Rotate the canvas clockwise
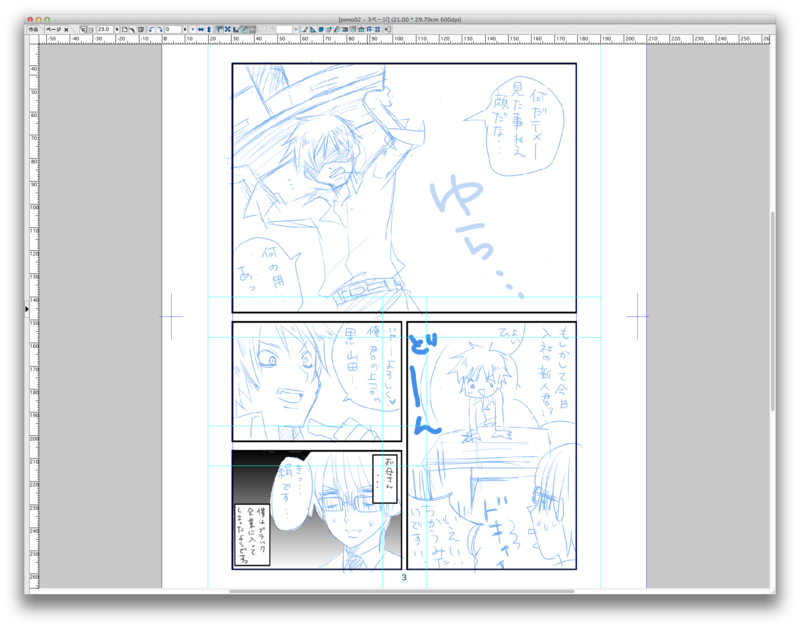This screenshot has height=628, width=800. pyautogui.click(x=160, y=30)
